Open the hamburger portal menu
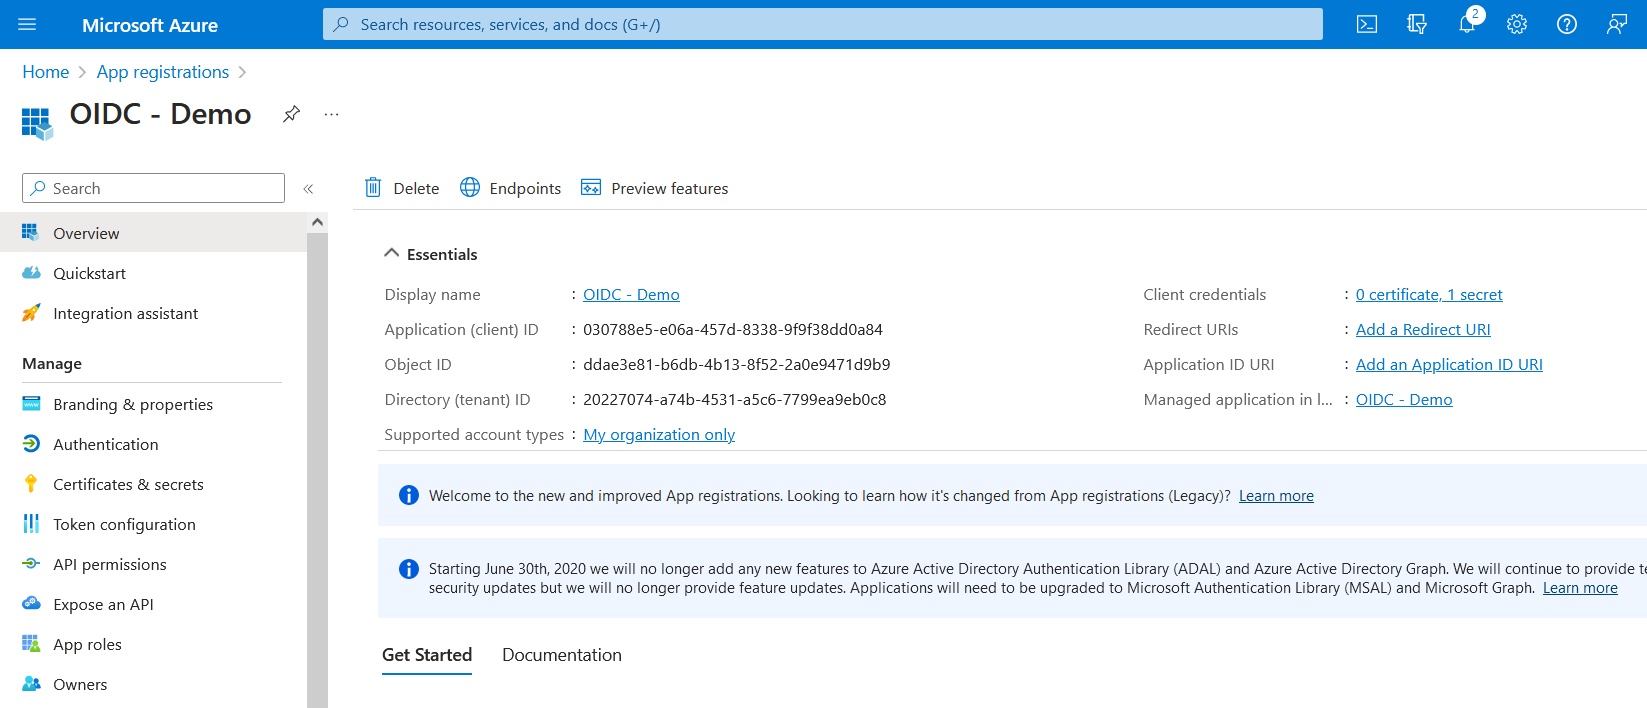Screen dimensions: 1647x708 pyautogui.click(x=27, y=25)
